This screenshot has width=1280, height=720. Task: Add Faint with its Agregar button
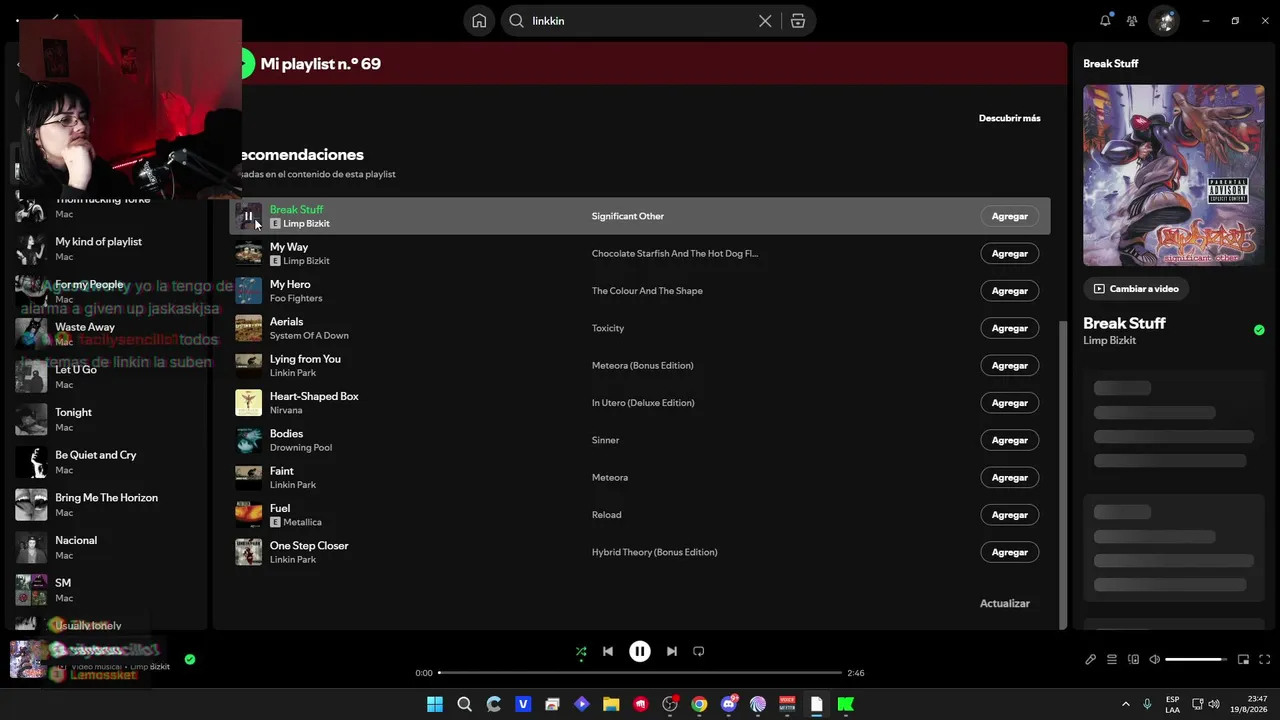(x=1009, y=478)
